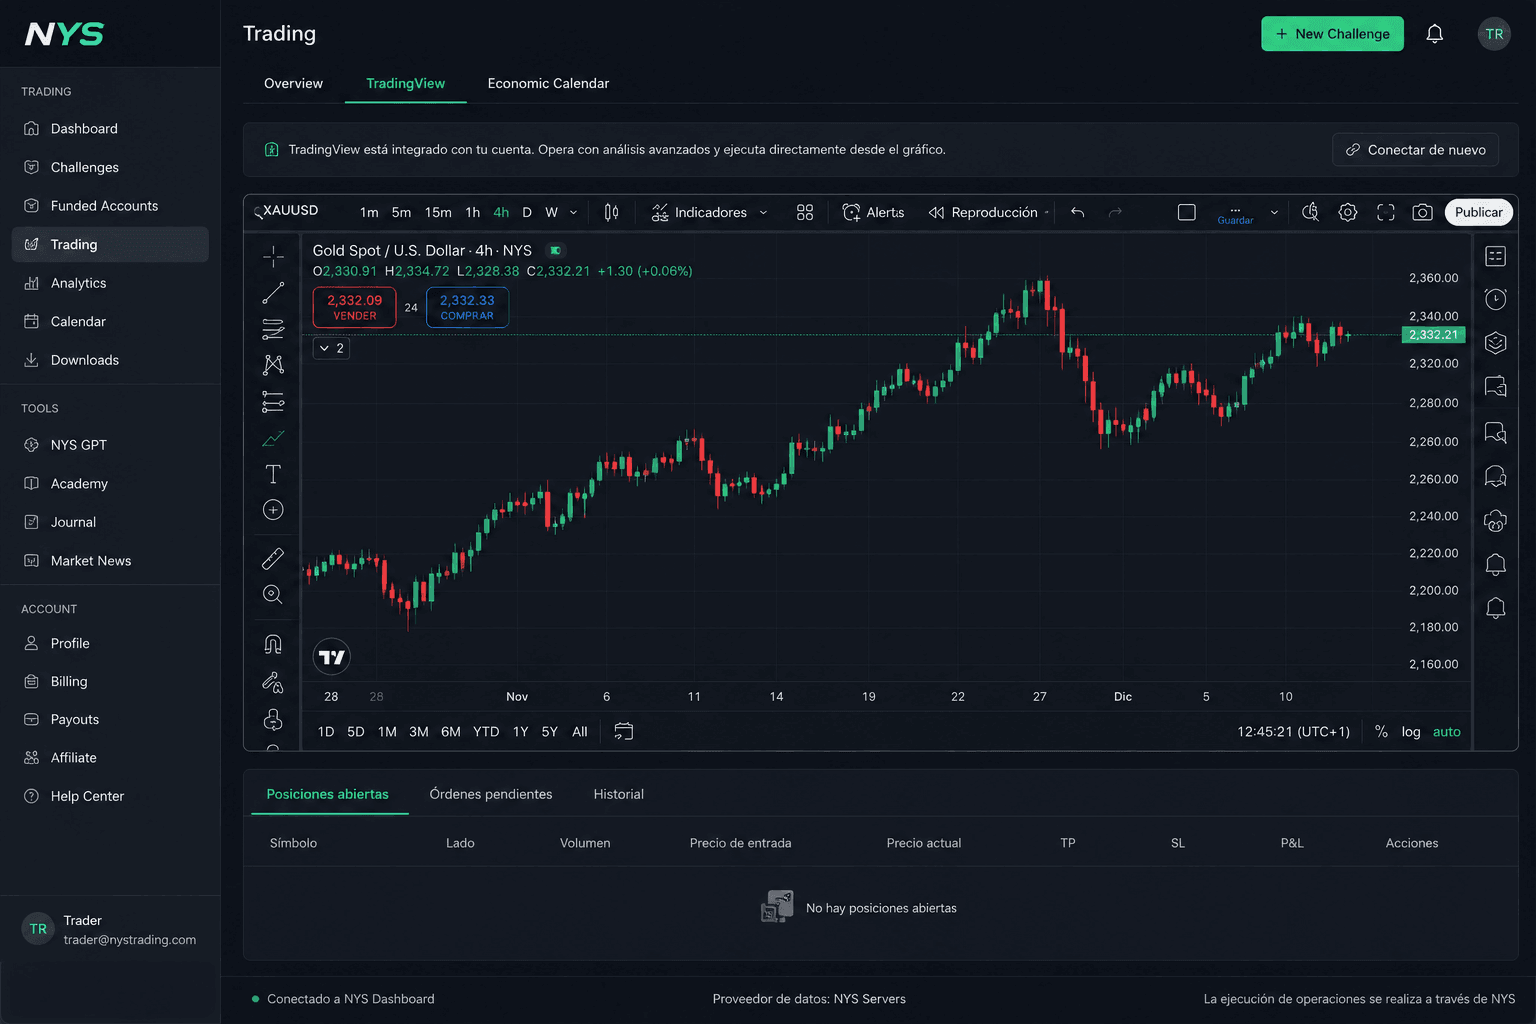Open Funded Accounts in sidebar
The width and height of the screenshot is (1536, 1024).
(110, 206)
